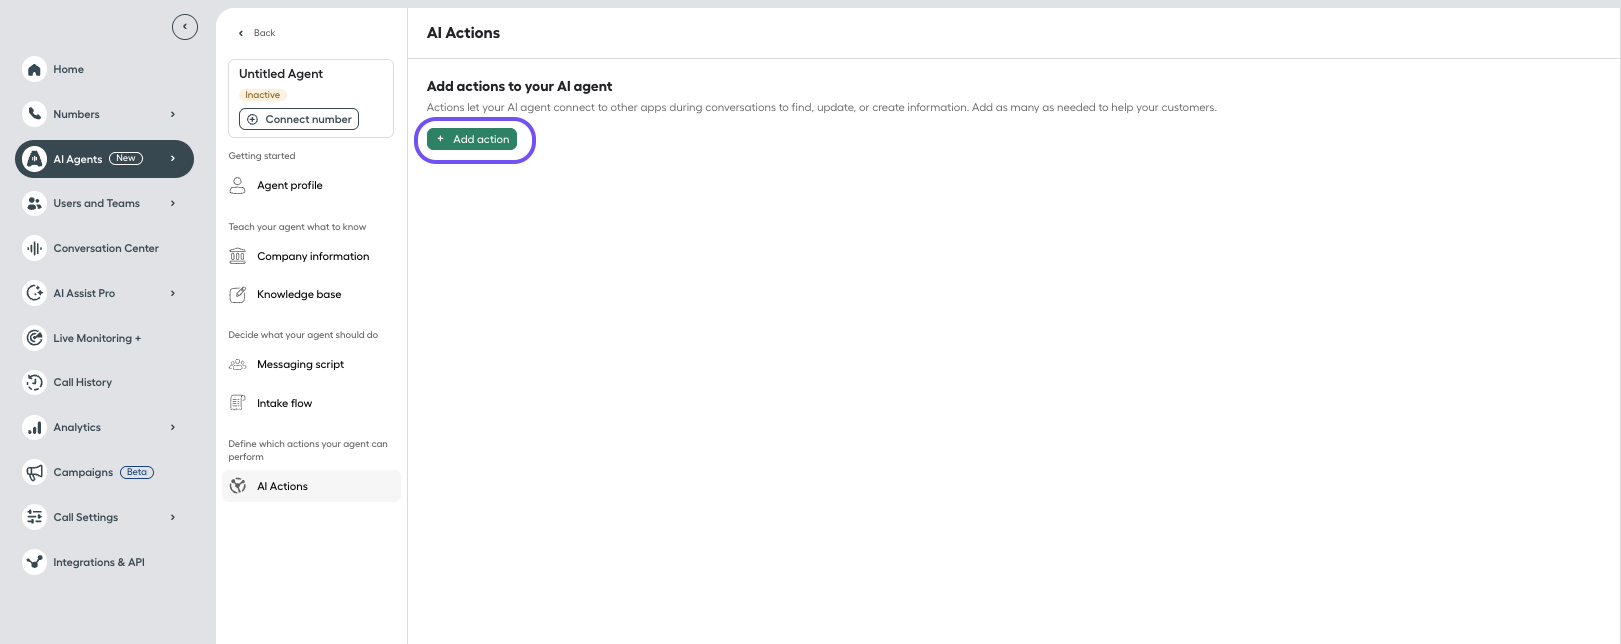Viewport: 1621px width, 644px height.
Task: Click the Home house icon
Action: pos(35,69)
